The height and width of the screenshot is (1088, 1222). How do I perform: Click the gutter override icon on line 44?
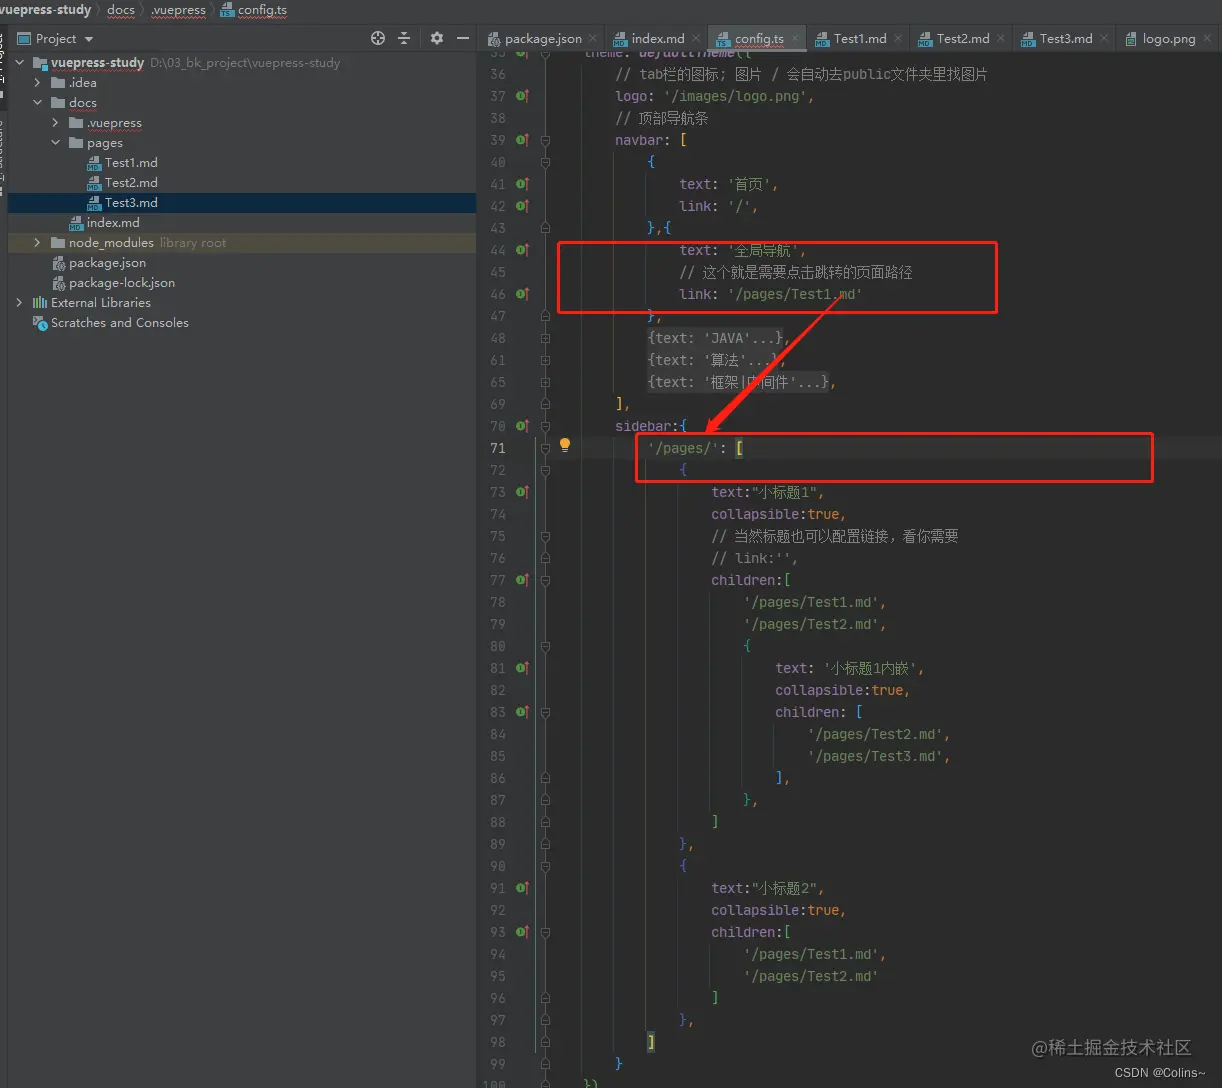click(x=521, y=250)
